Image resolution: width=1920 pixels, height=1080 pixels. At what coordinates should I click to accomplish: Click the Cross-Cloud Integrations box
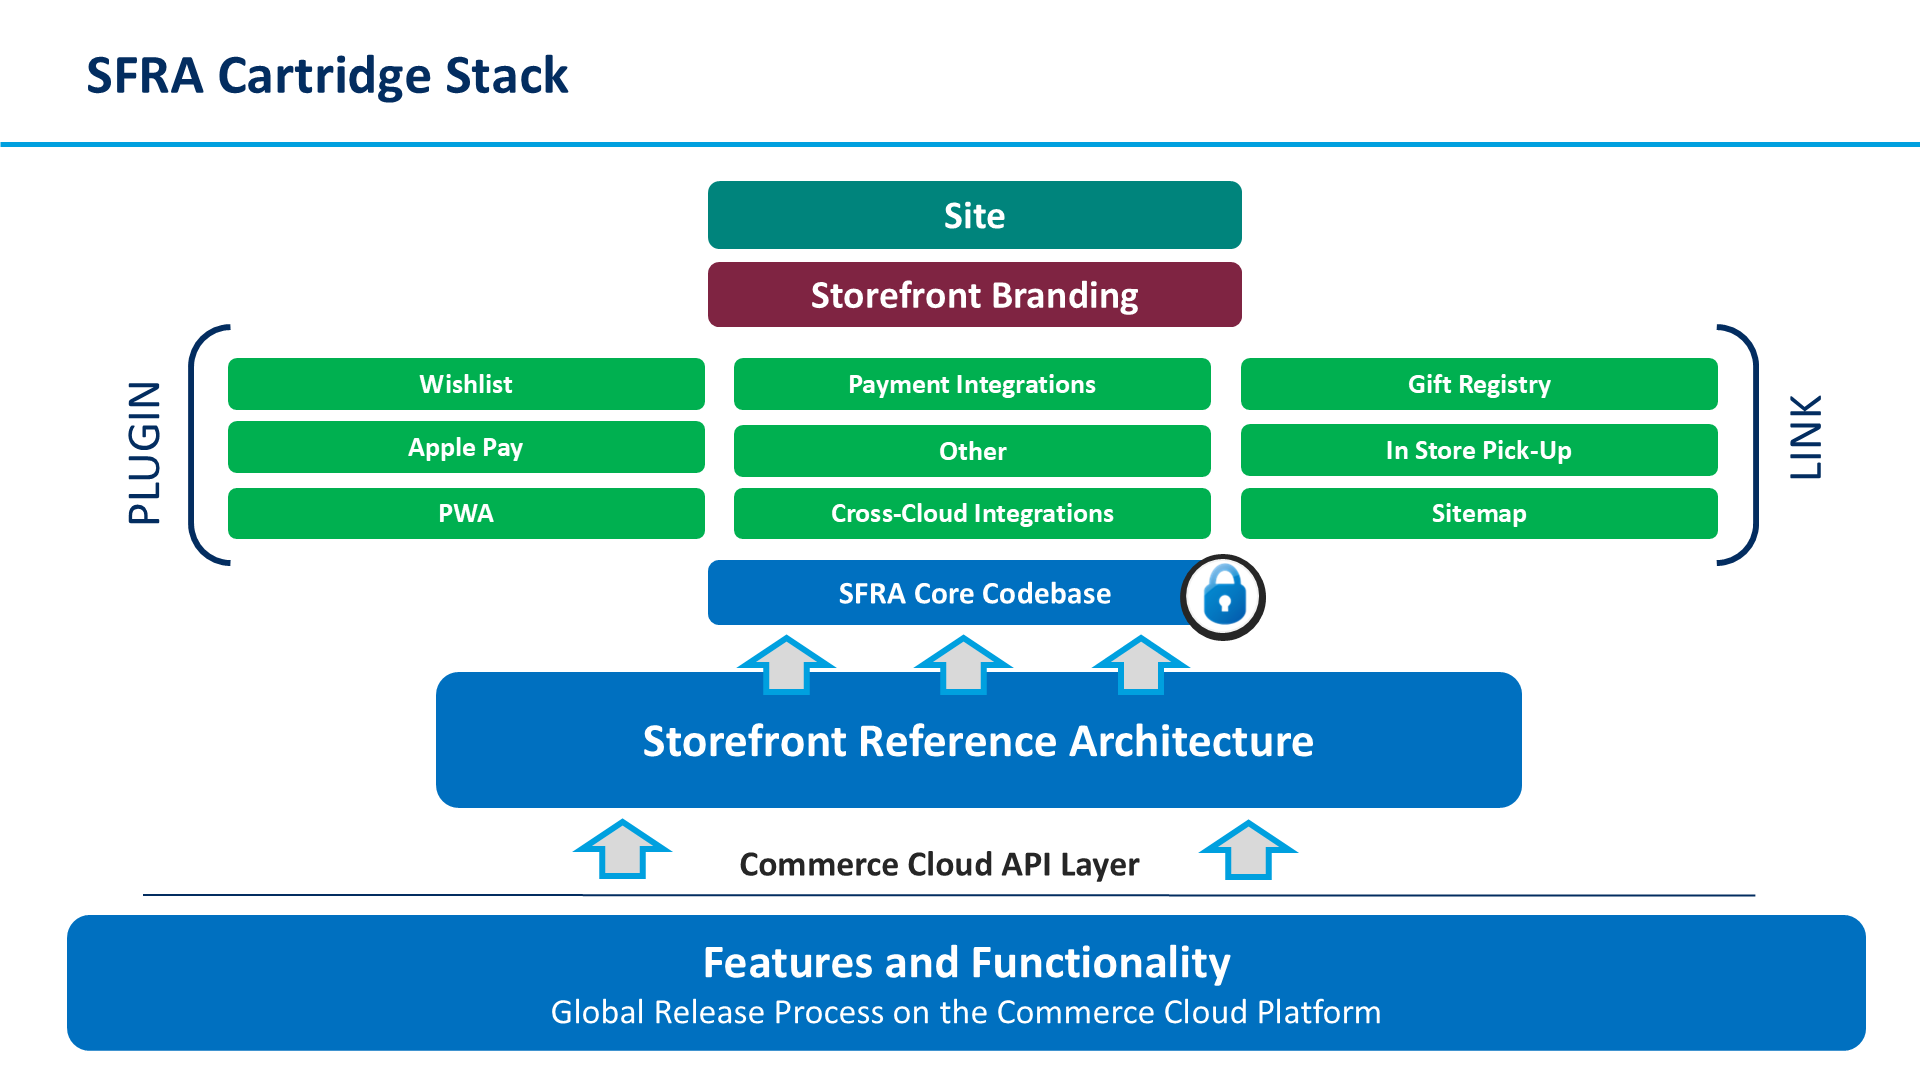coord(972,513)
